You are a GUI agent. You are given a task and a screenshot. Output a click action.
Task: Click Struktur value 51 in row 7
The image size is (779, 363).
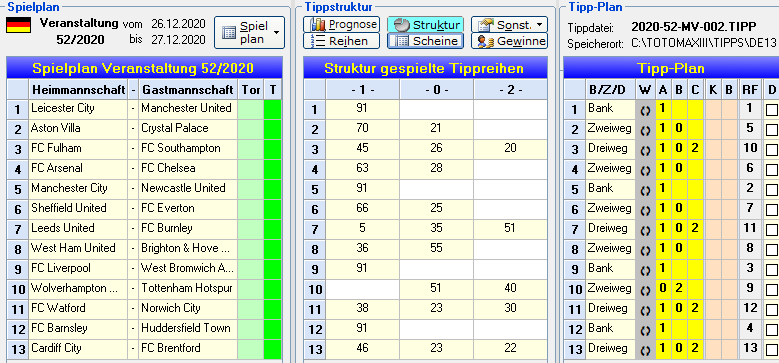(x=510, y=228)
